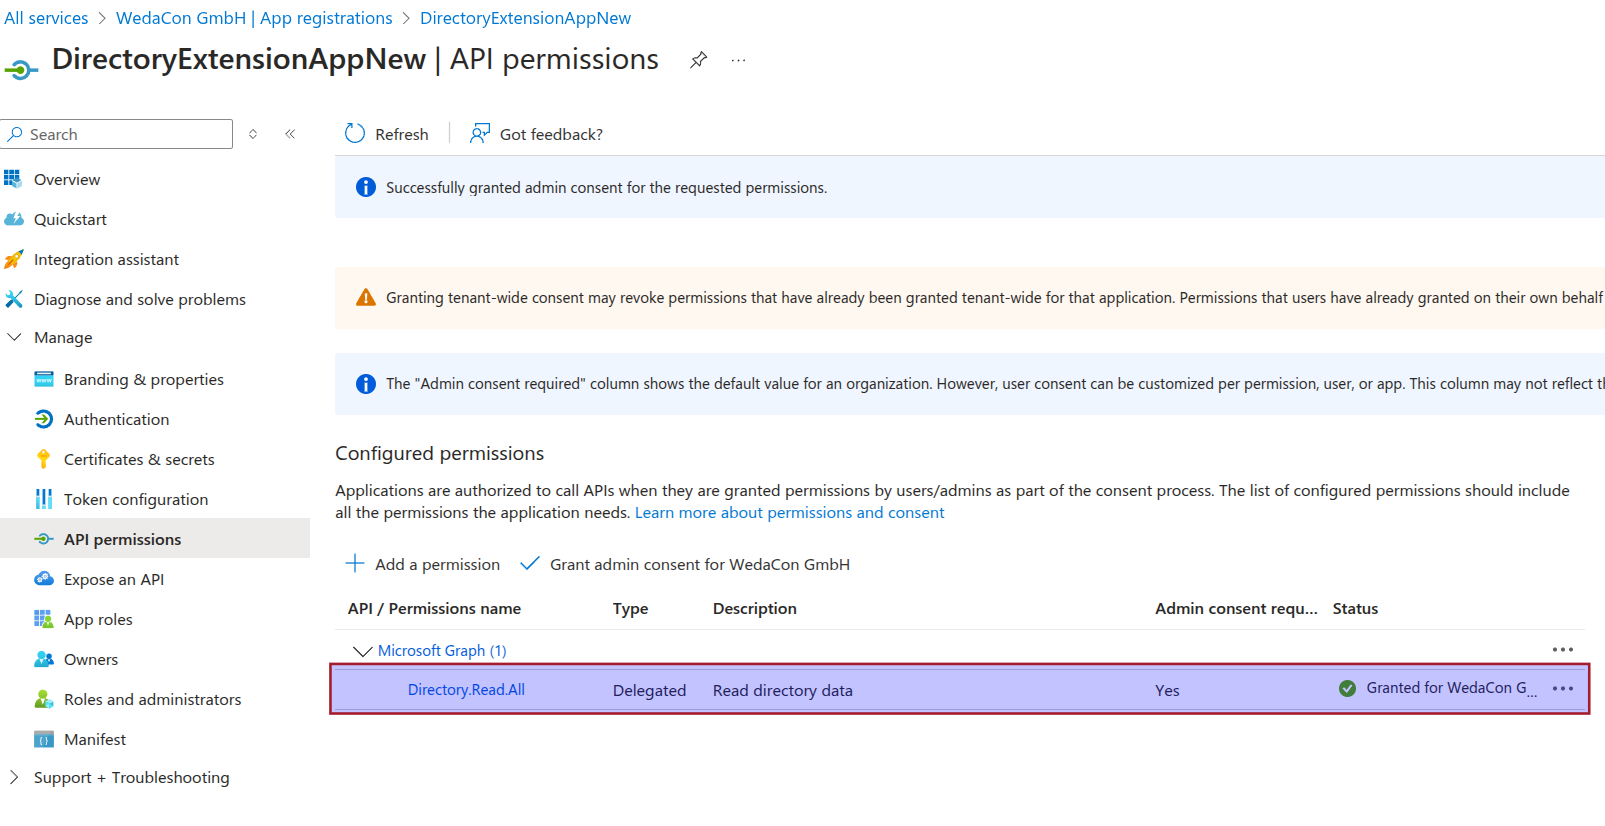1605x826 pixels.
Task: Click the Yes admin consent cell
Action: tap(1167, 690)
